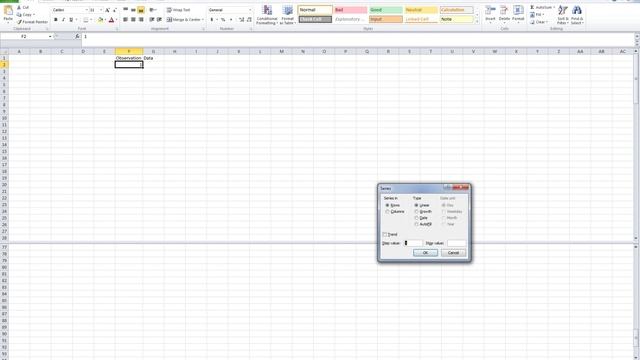Expand the cell styles gallery More arrow
Screen dimensions: 640x360
point(477,21)
